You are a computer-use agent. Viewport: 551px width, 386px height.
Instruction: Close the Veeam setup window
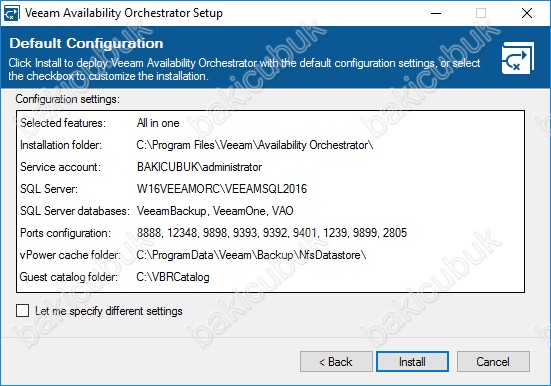pos(527,13)
